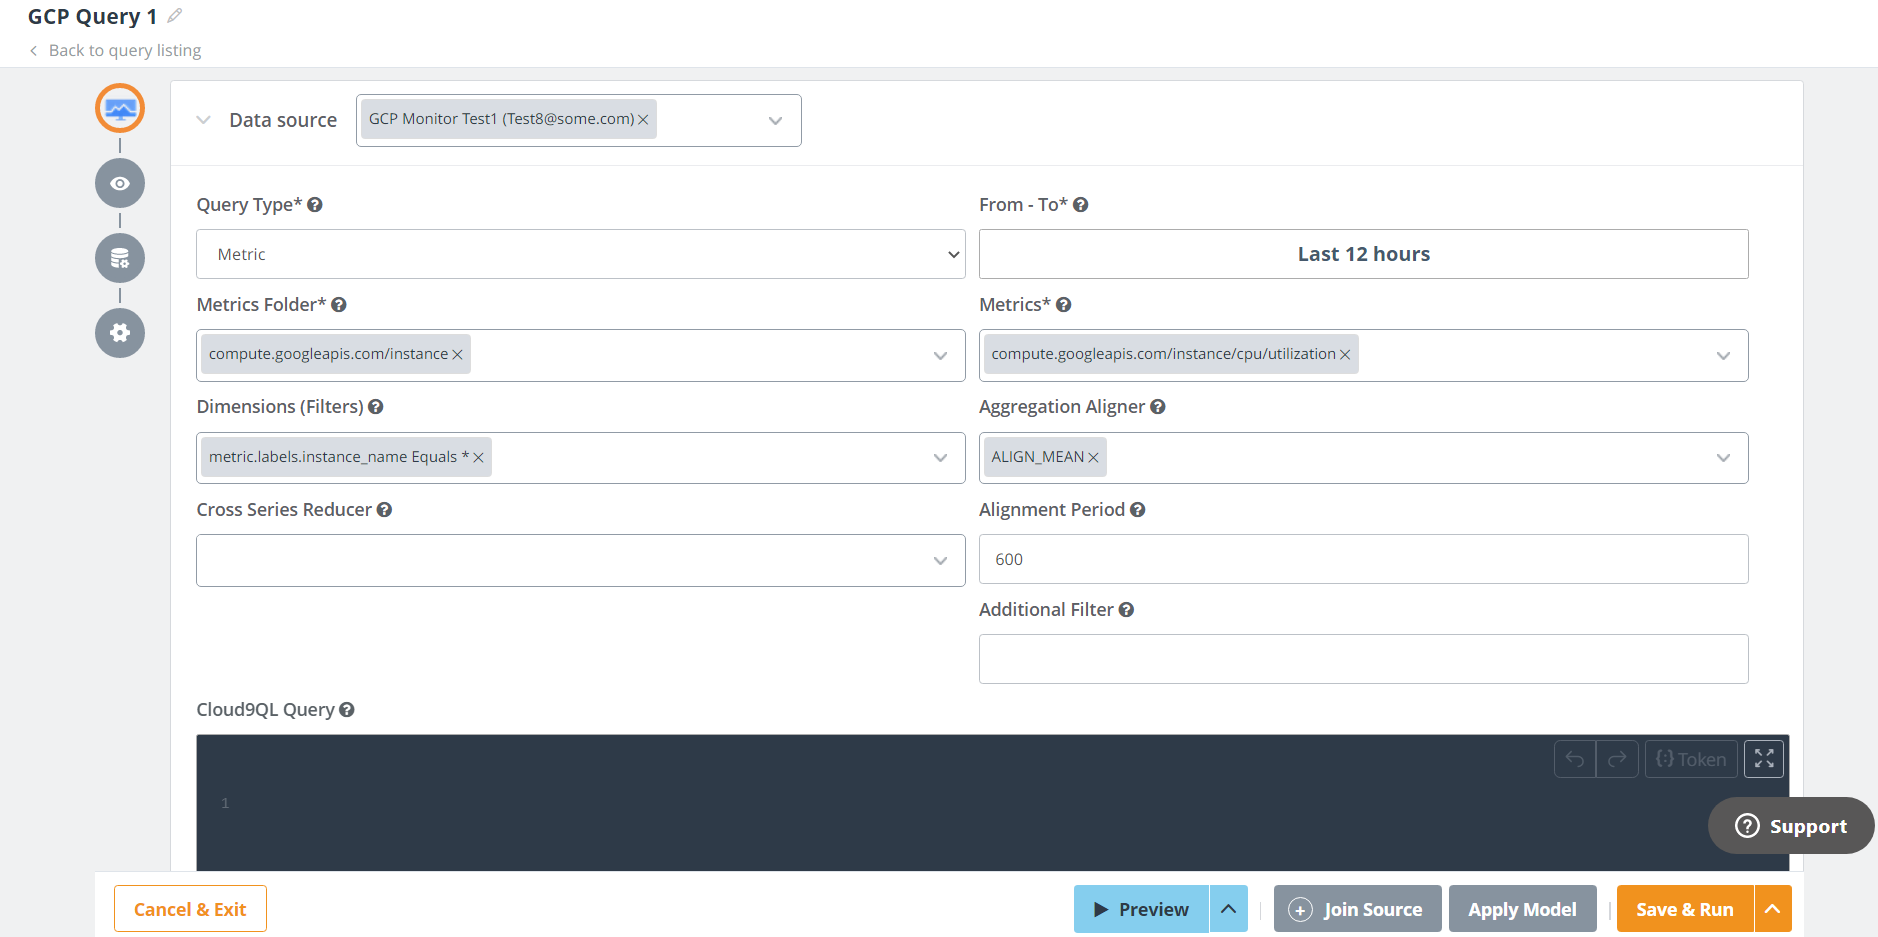Open the Metrics dropdown list
This screenshot has width=1878, height=937.
tap(1722, 356)
